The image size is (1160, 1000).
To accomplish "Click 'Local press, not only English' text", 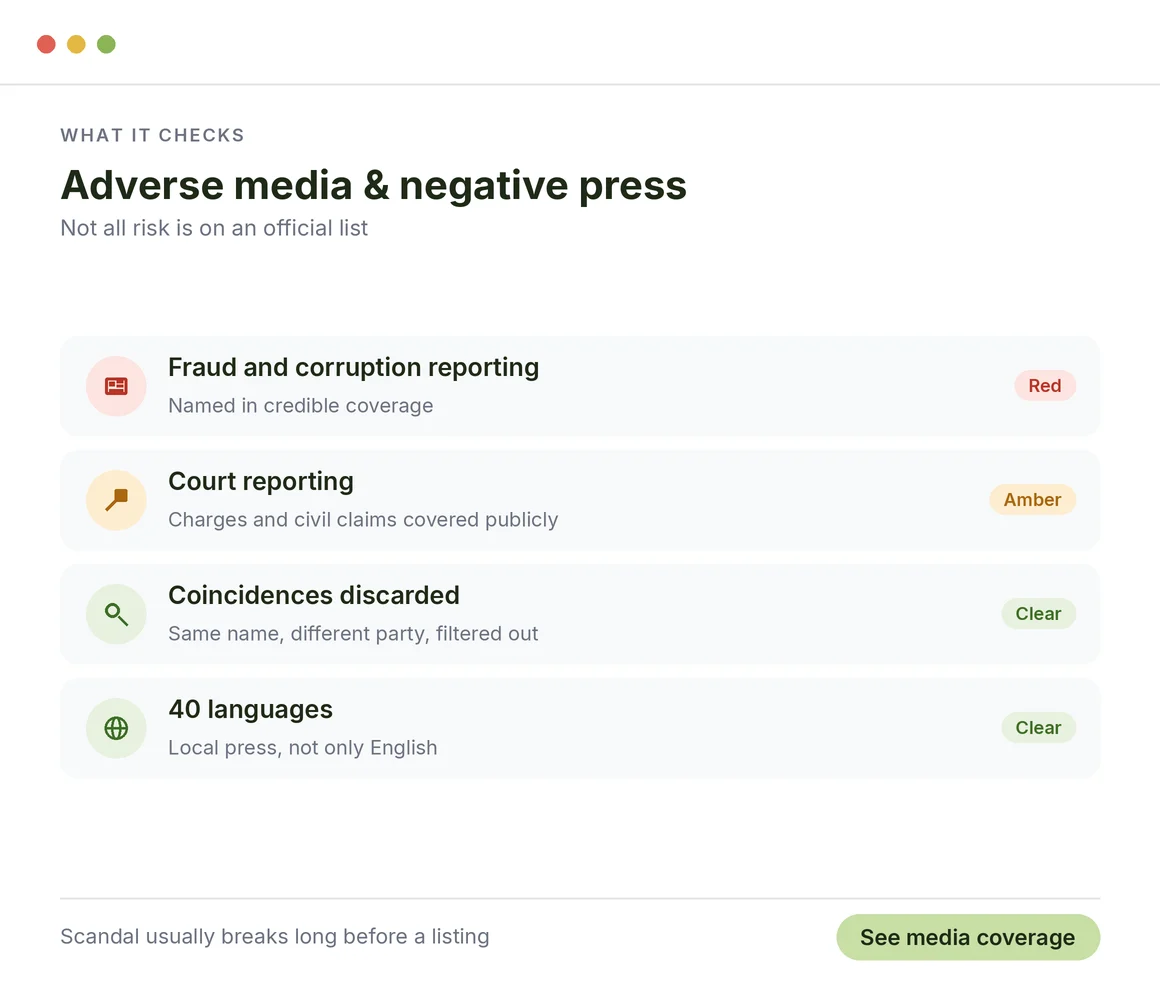I will 303,748.
